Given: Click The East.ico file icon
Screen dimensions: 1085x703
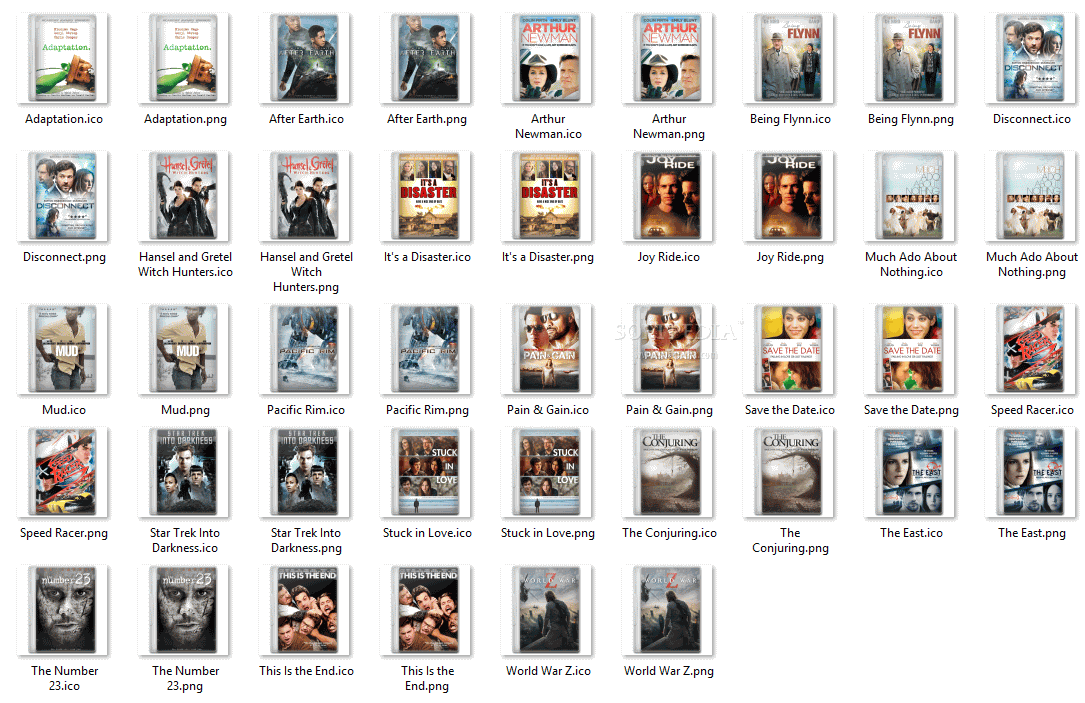Looking at the screenshot, I should pos(911,473).
